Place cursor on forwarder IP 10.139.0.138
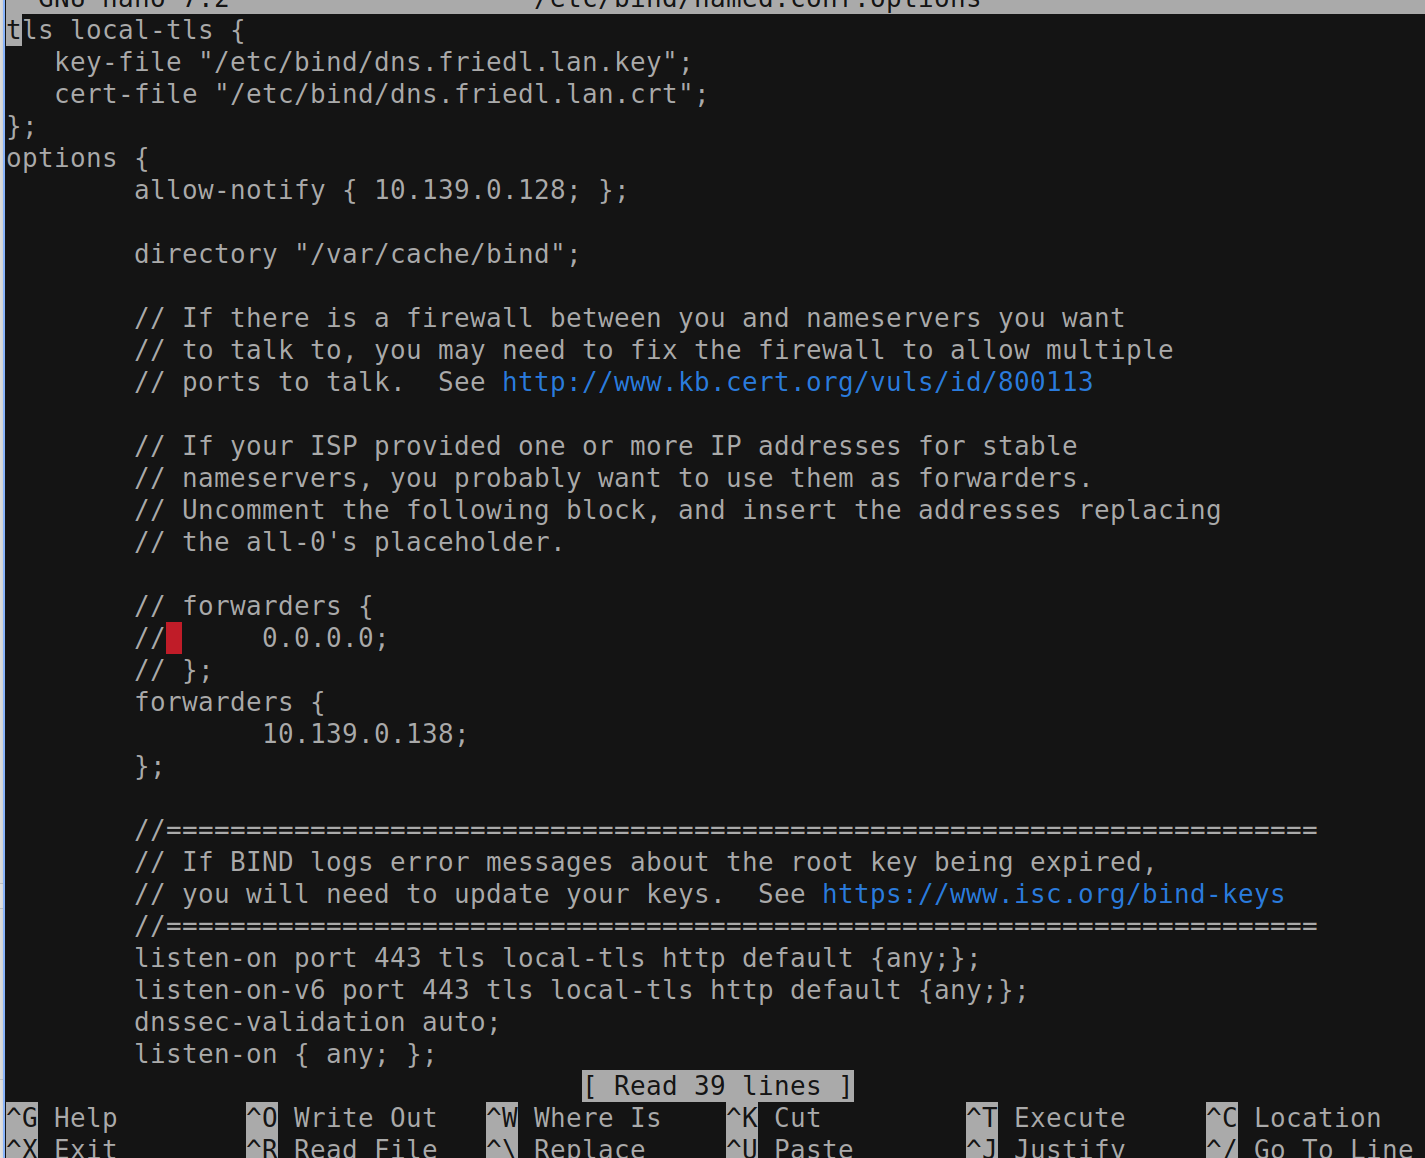Image resolution: width=1425 pixels, height=1158 pixels. [358, 734]
